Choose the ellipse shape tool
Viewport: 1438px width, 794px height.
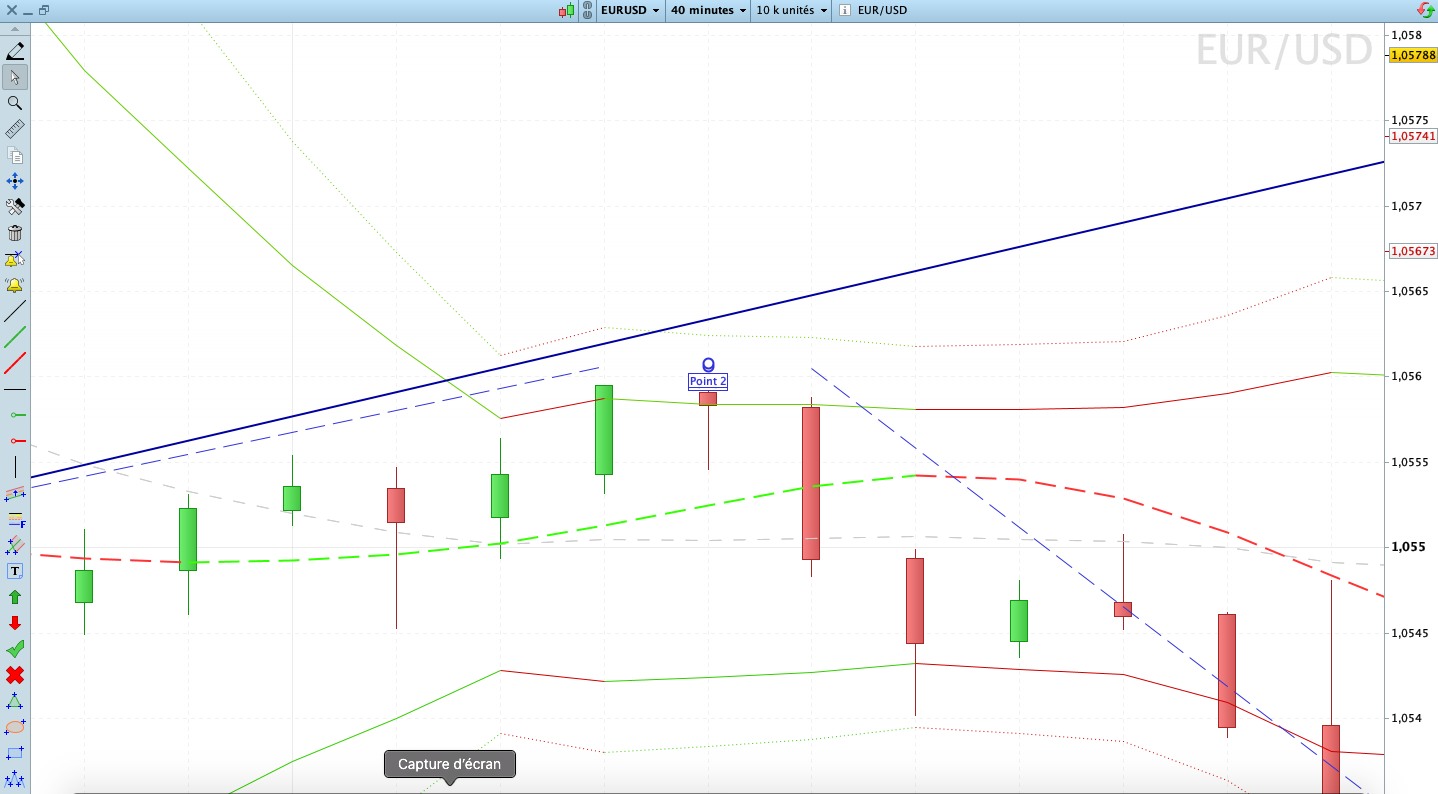tap(15, 727)
